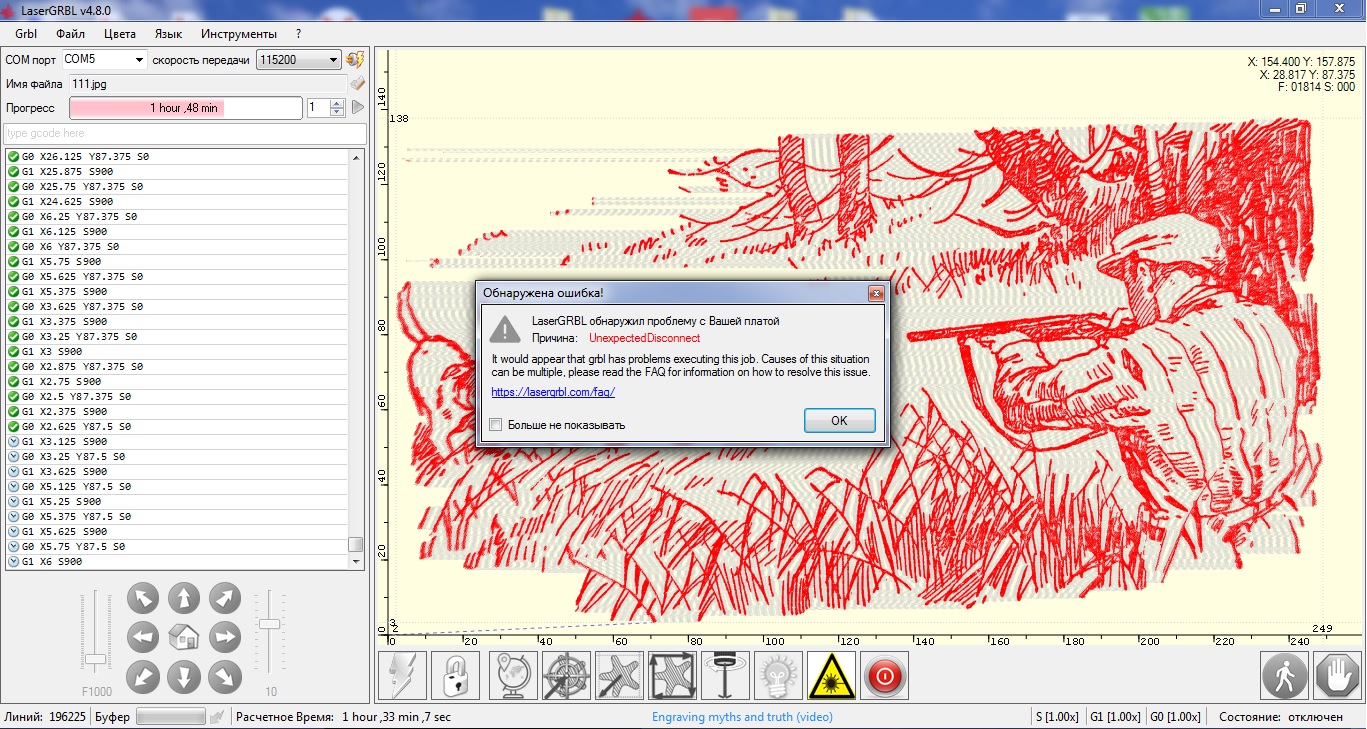Click the star framing outline icon
Viewport: 1367px width, 729px height.
pyautogui.click(x=673, y=676)
